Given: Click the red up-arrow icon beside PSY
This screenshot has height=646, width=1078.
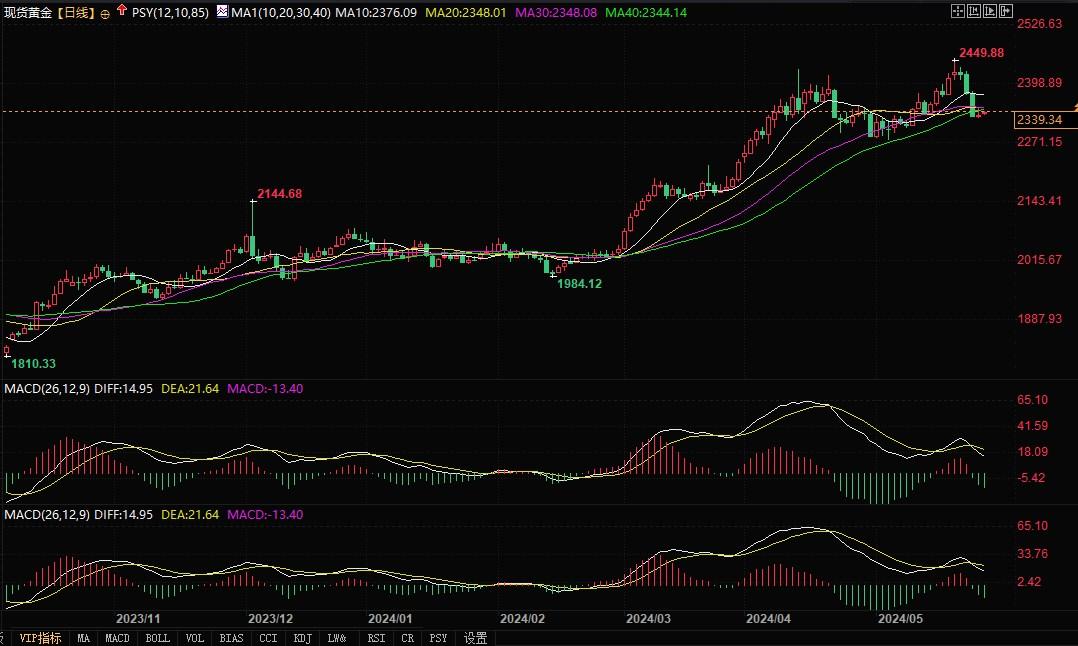Looking at the screenshot, I should pos(123,12).
